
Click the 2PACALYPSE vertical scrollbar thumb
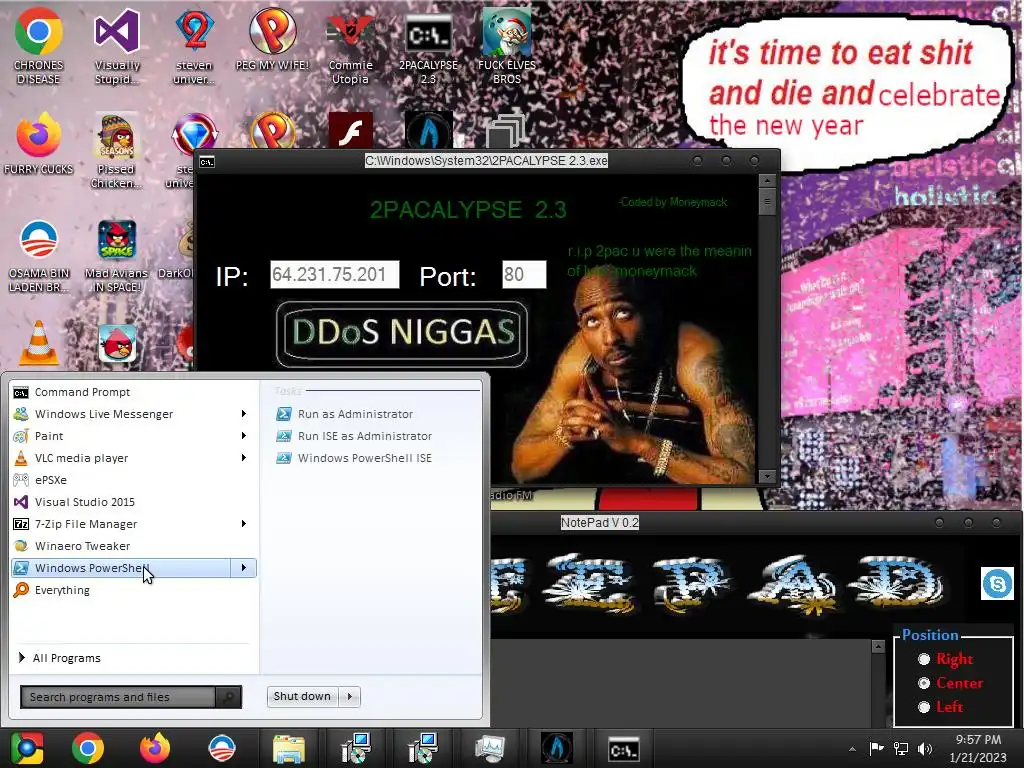click(767, 202)
